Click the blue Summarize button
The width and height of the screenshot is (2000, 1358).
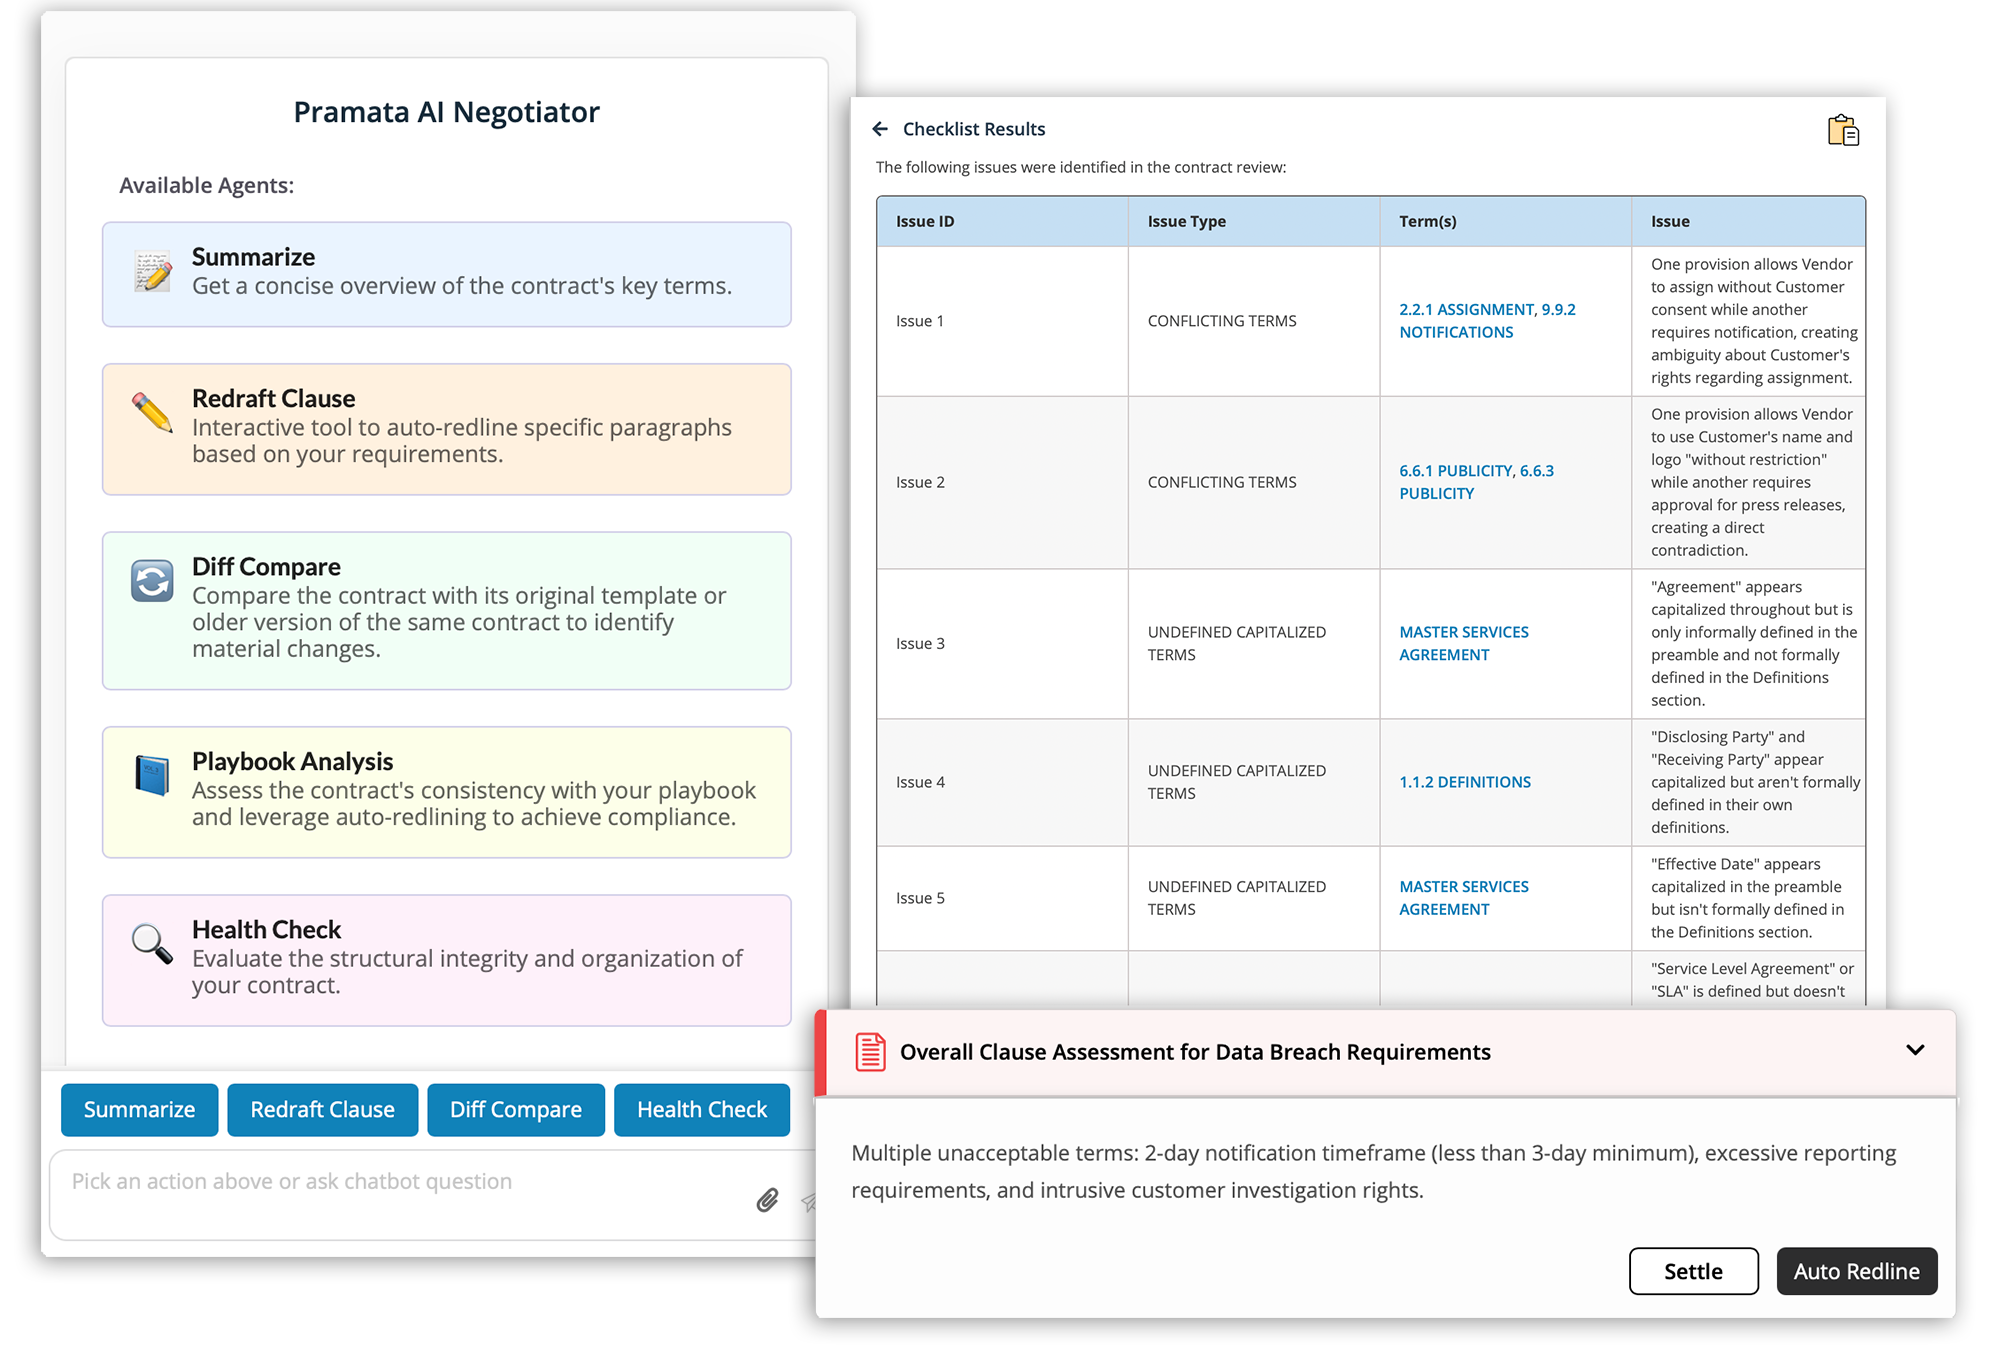coord(139,1110)
